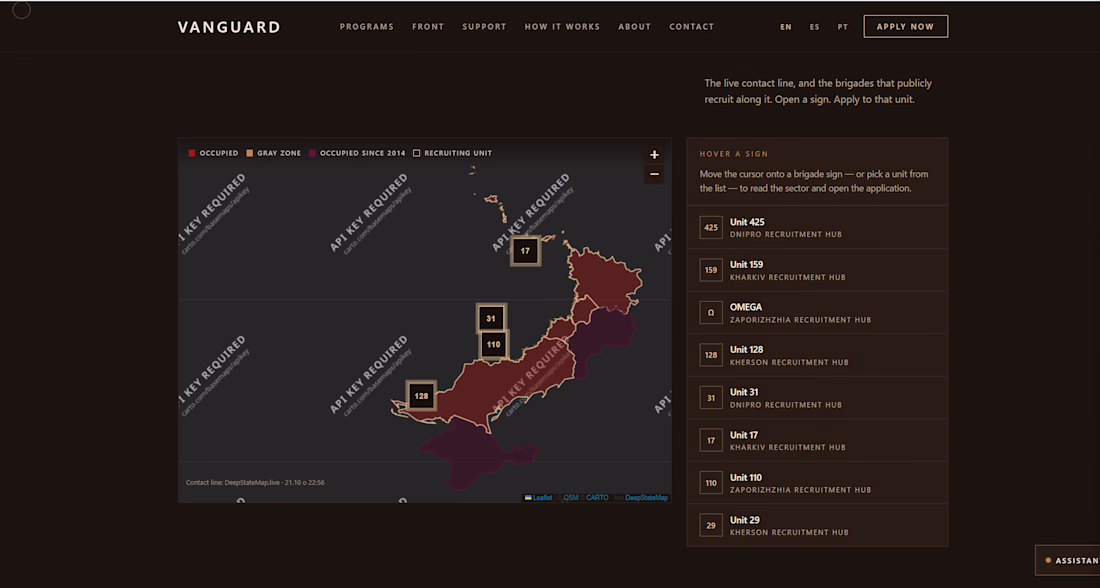Open brigade sign 31 on the map
Screen dimensions: 1100x588
pyautogui.click(x=491, y=319)
